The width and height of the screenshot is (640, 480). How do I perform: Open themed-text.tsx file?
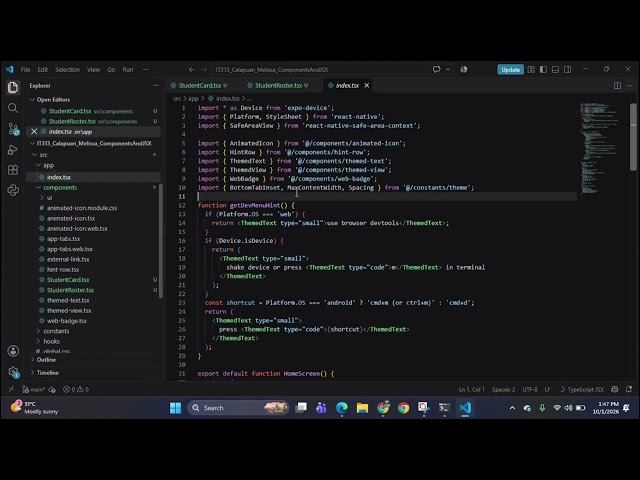pos(68,300)
